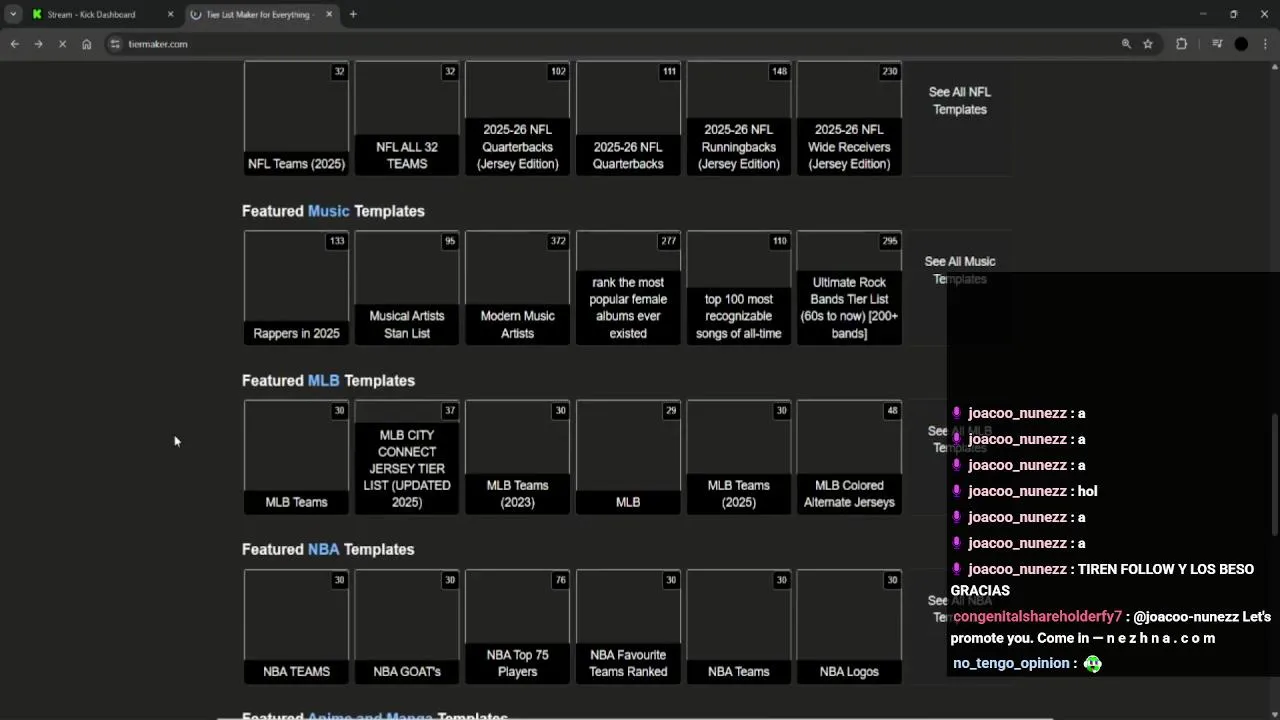The image size is (1280, 720).
Task: Open a new browser tab
Action: 353,14
